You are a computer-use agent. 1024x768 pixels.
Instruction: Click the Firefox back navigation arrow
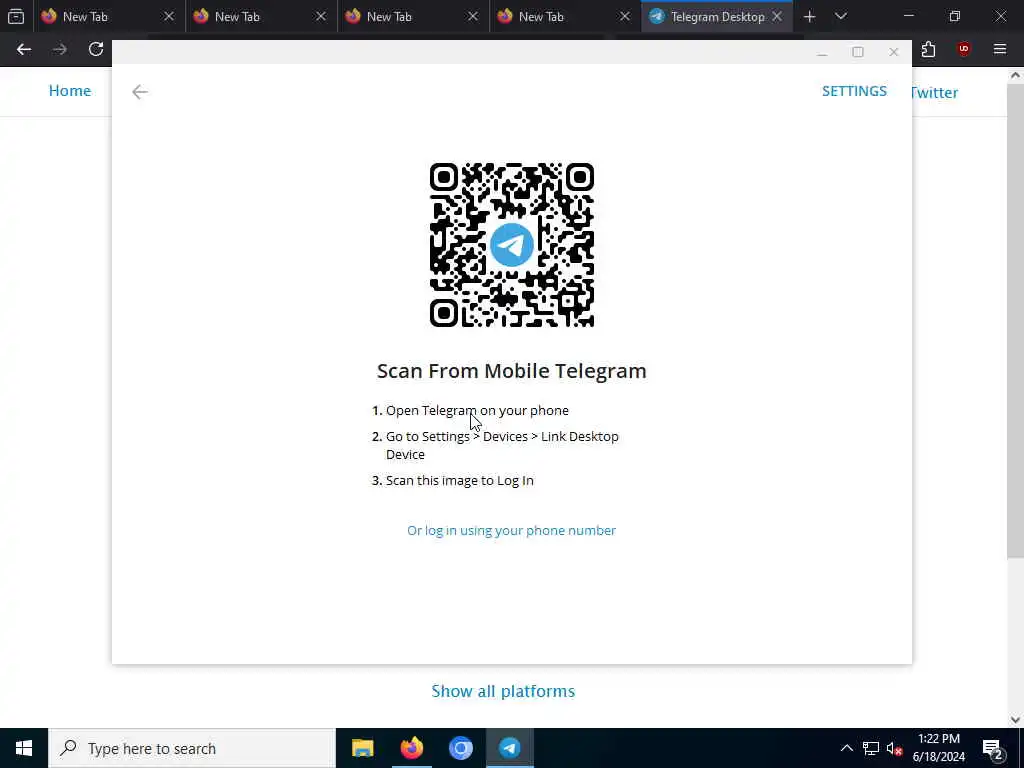click(x=24, y=49)
